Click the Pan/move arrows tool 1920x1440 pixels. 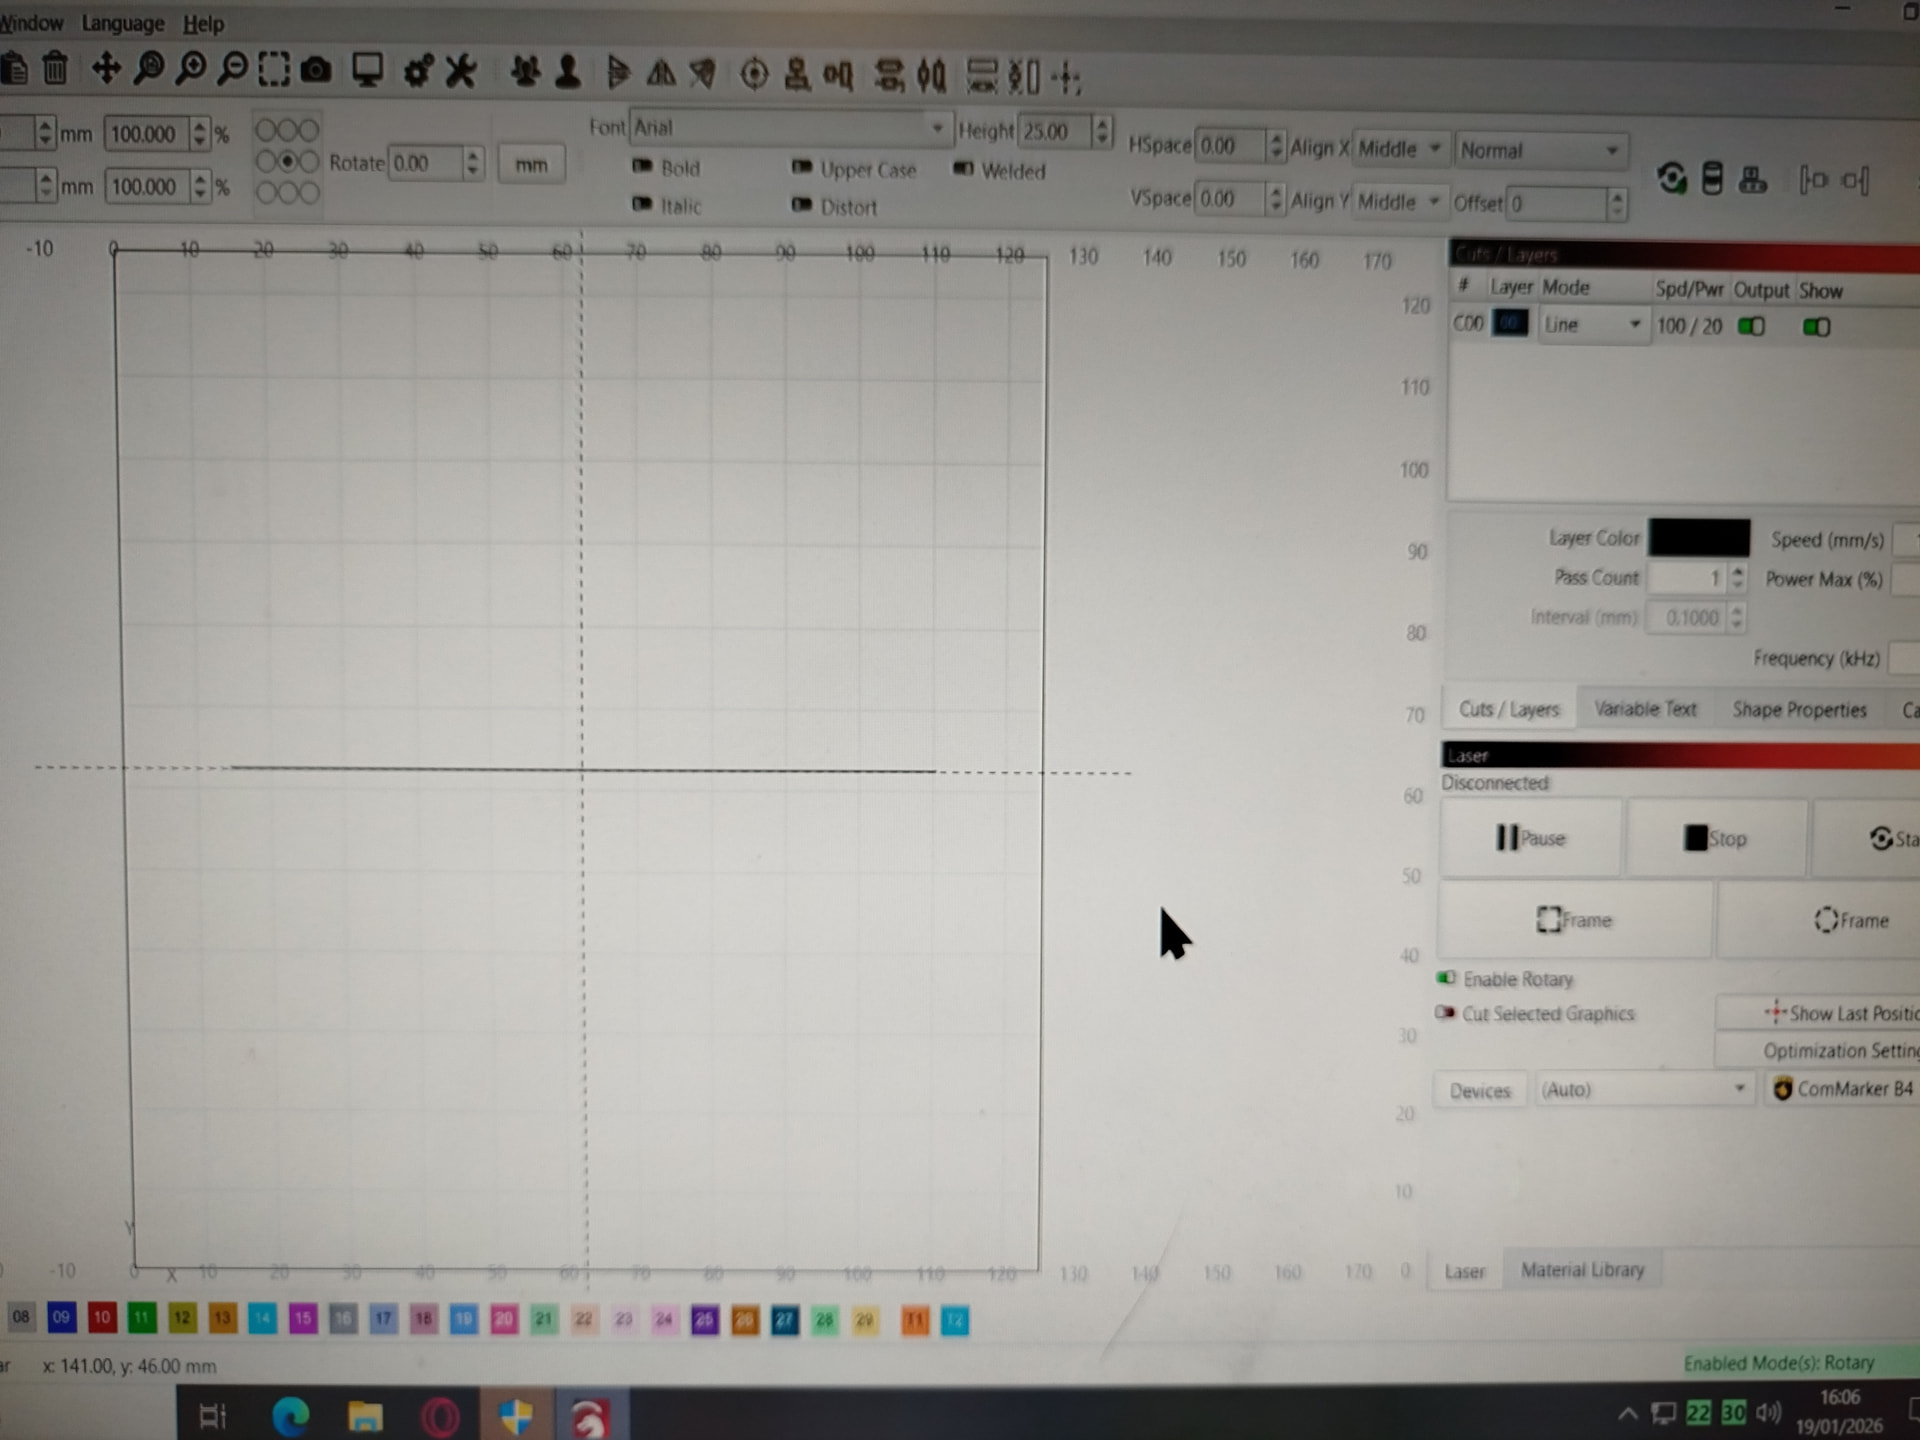[x=106, y=69]
